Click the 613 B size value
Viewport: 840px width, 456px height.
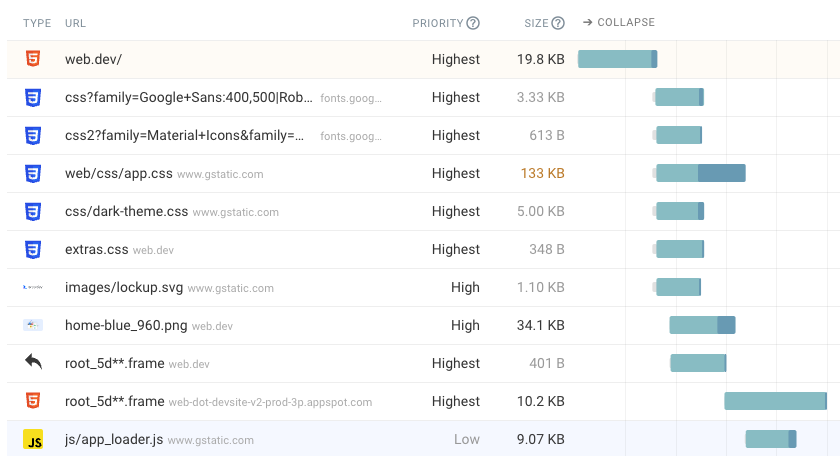(547, 136)
